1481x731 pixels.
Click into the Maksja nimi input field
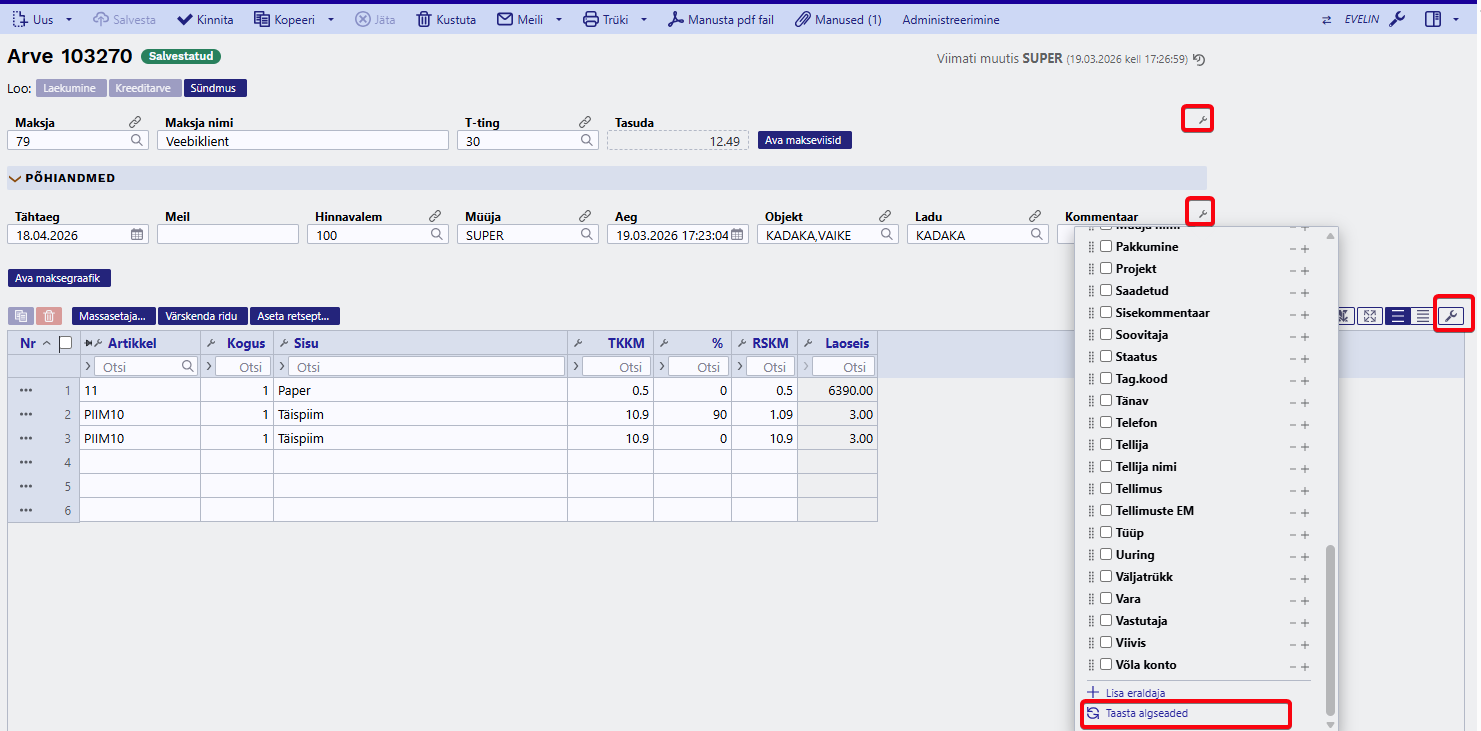pyautogui.click(x=303, y=141)
